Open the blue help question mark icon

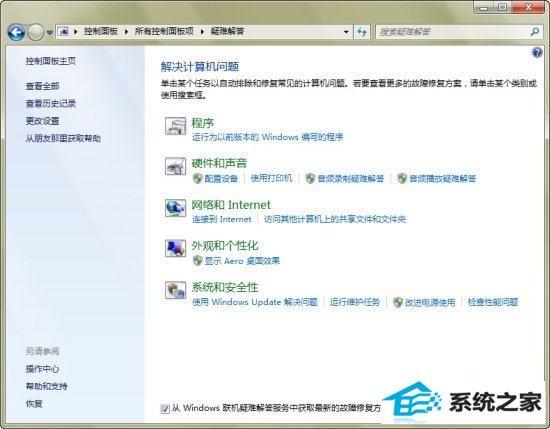(537, 53)
